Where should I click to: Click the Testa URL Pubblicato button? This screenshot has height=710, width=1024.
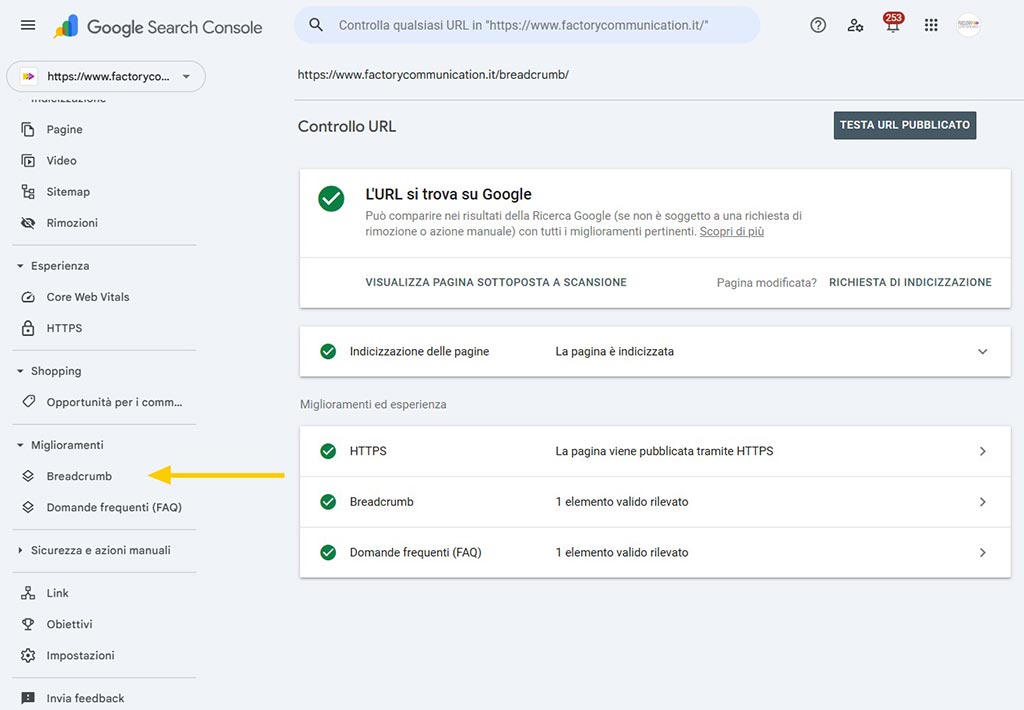tap(904, 125)
